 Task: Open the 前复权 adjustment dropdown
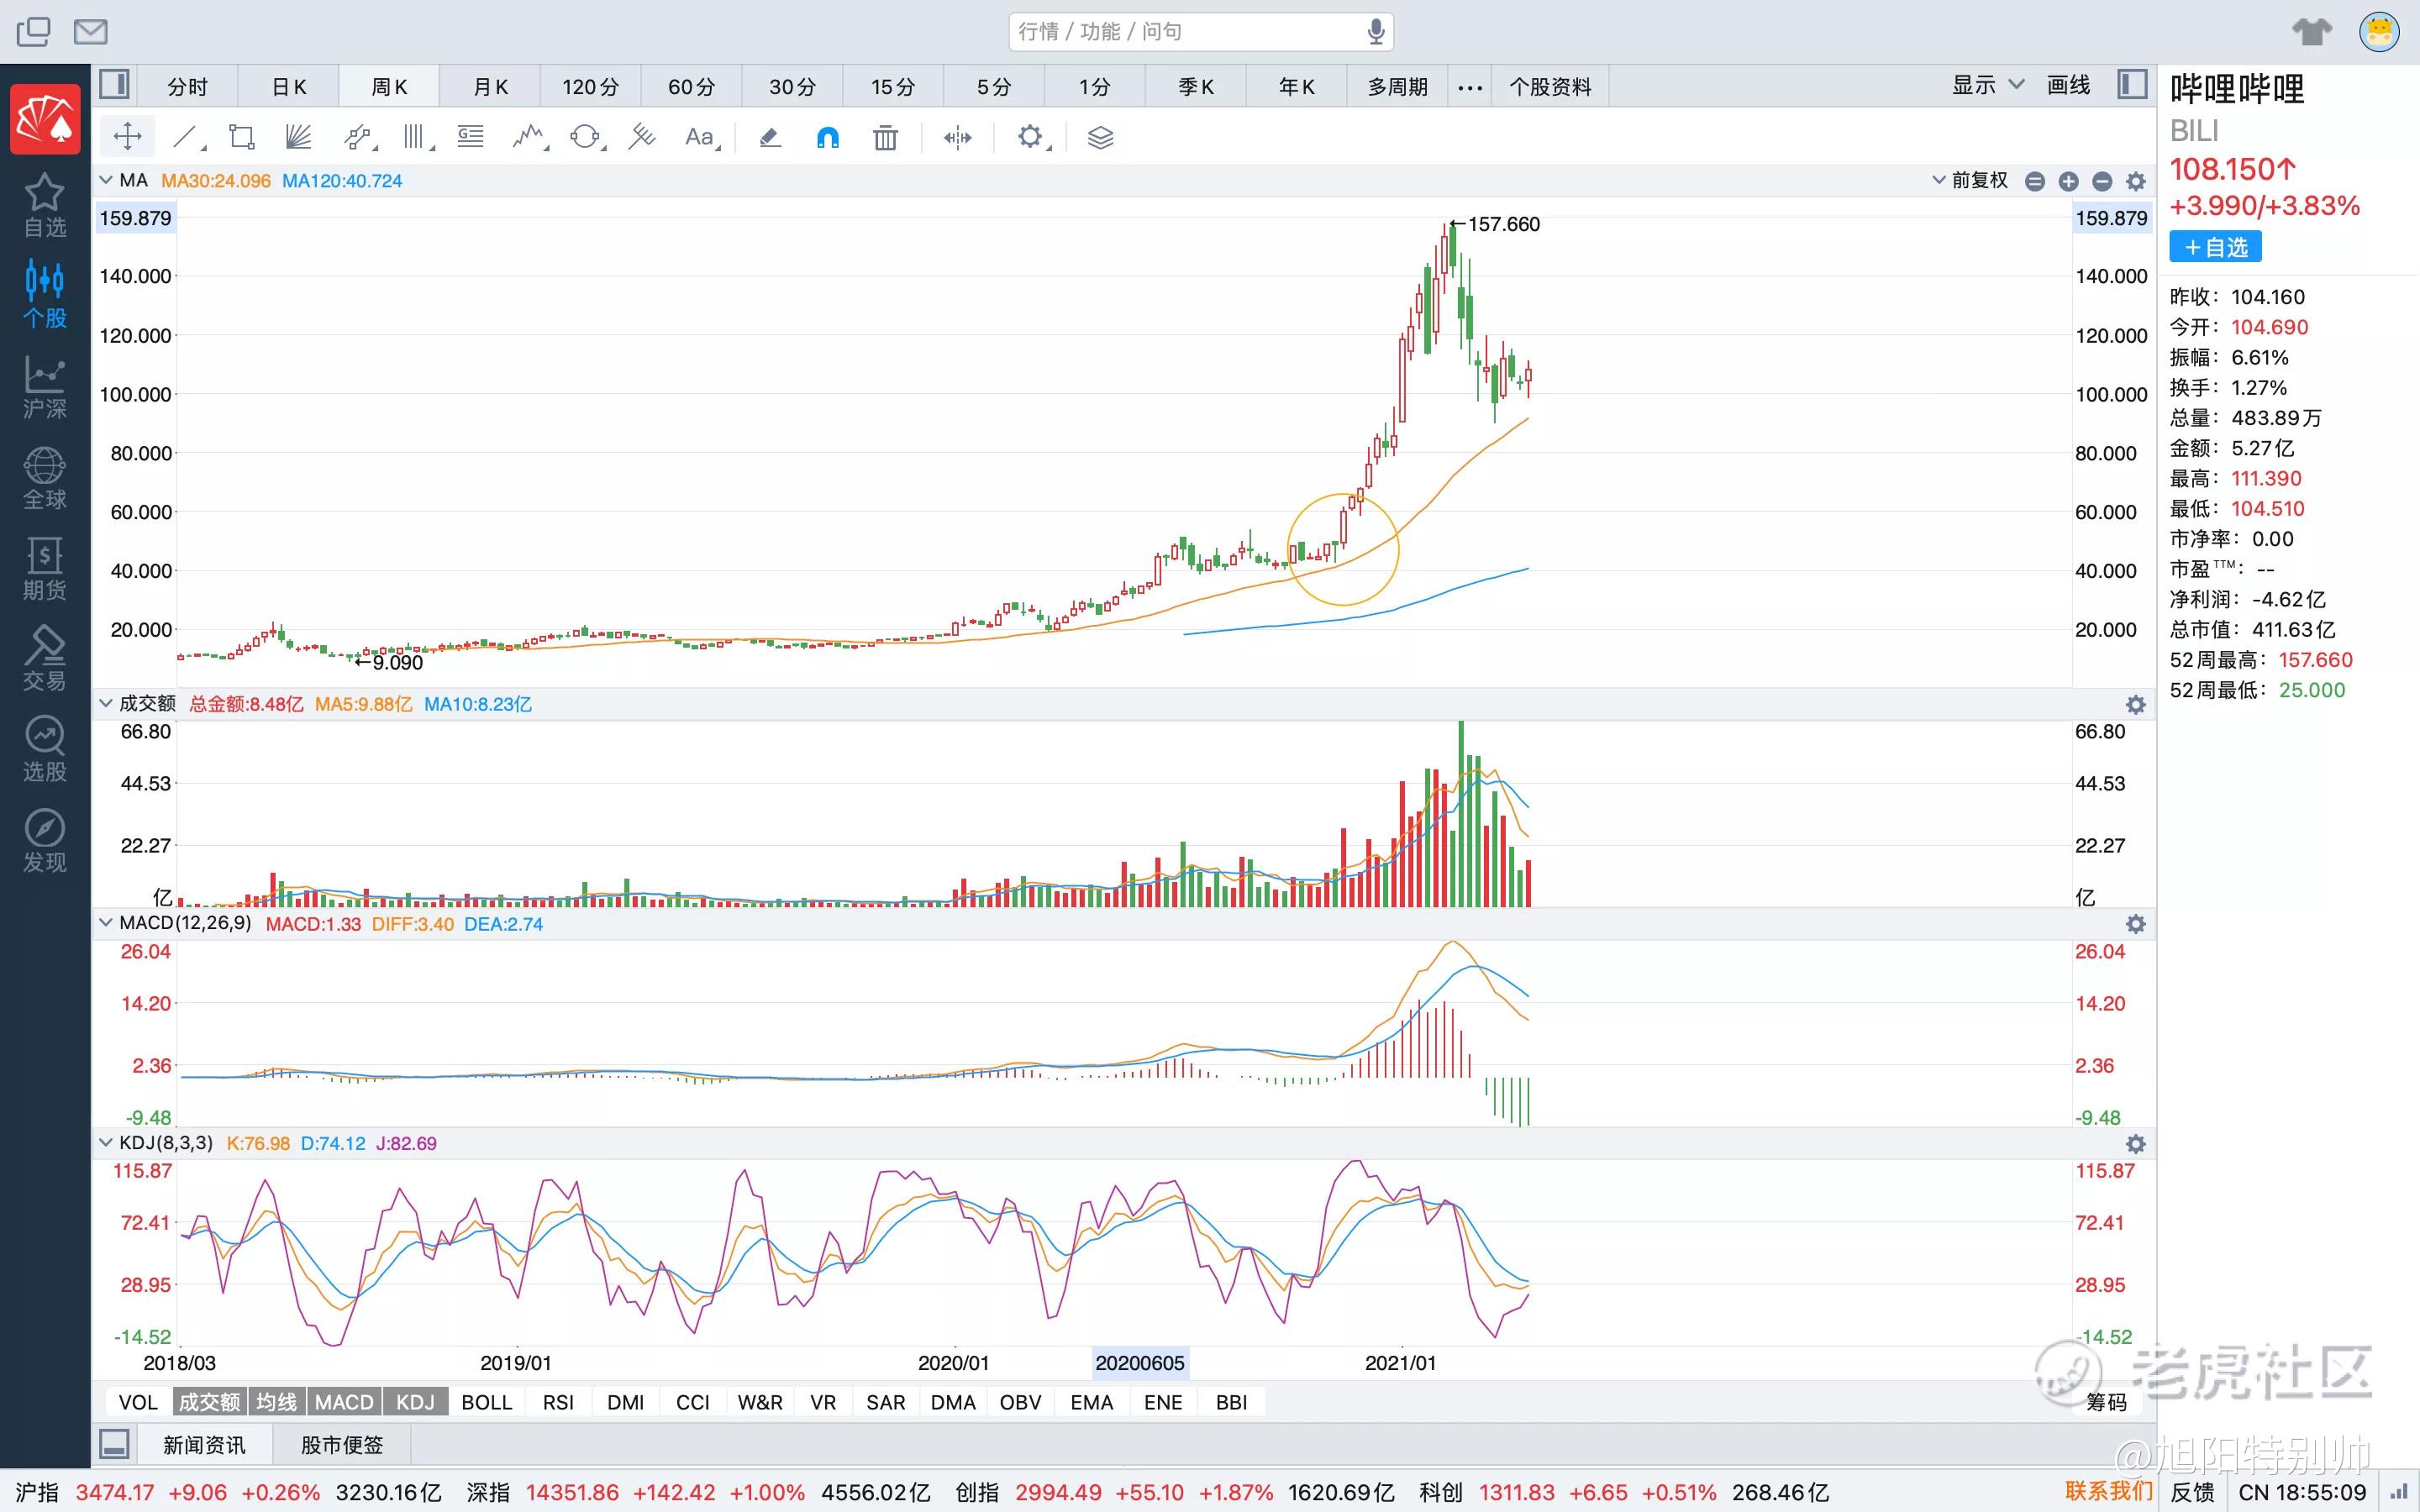click(1969, 180)
